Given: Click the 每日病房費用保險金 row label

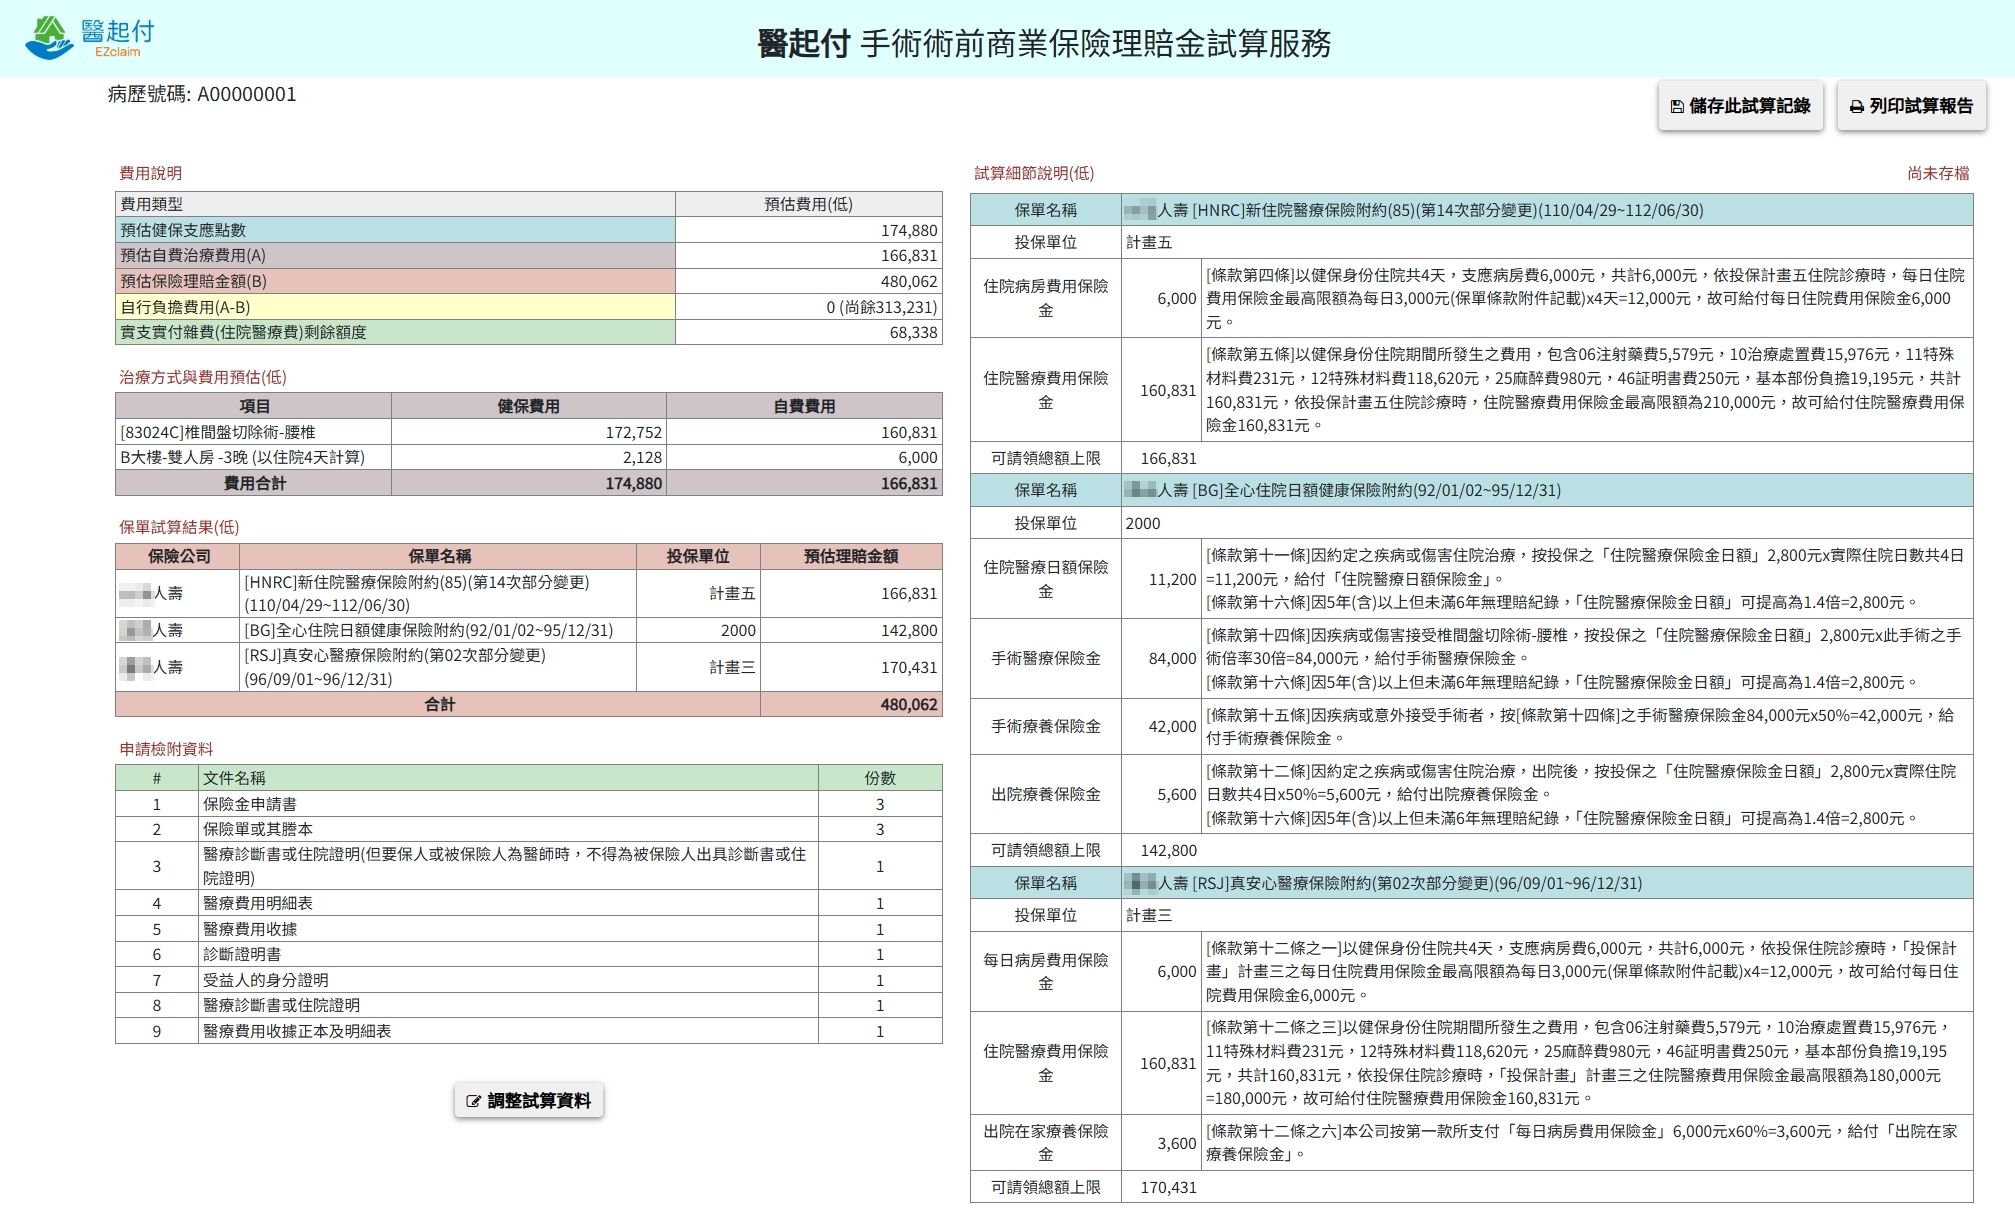Looking at the screenshot, I should coord(1045,971).
